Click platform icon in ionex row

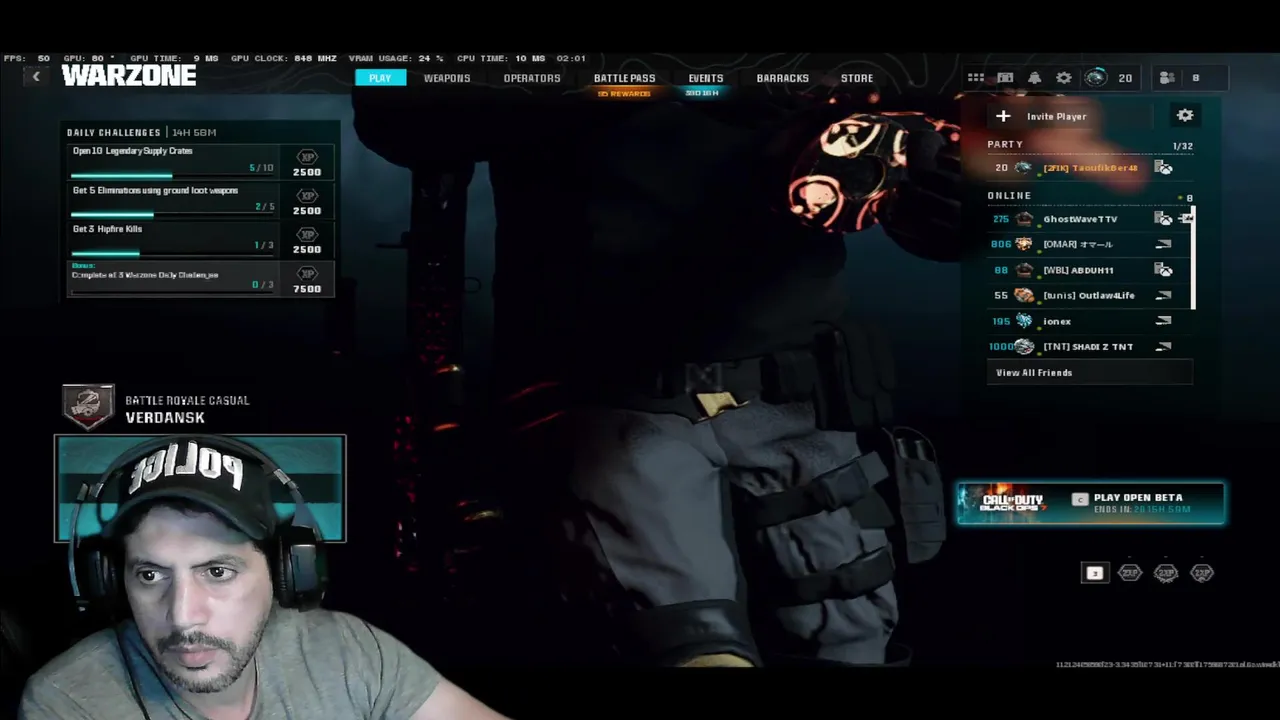click(x=1163, y=321)
